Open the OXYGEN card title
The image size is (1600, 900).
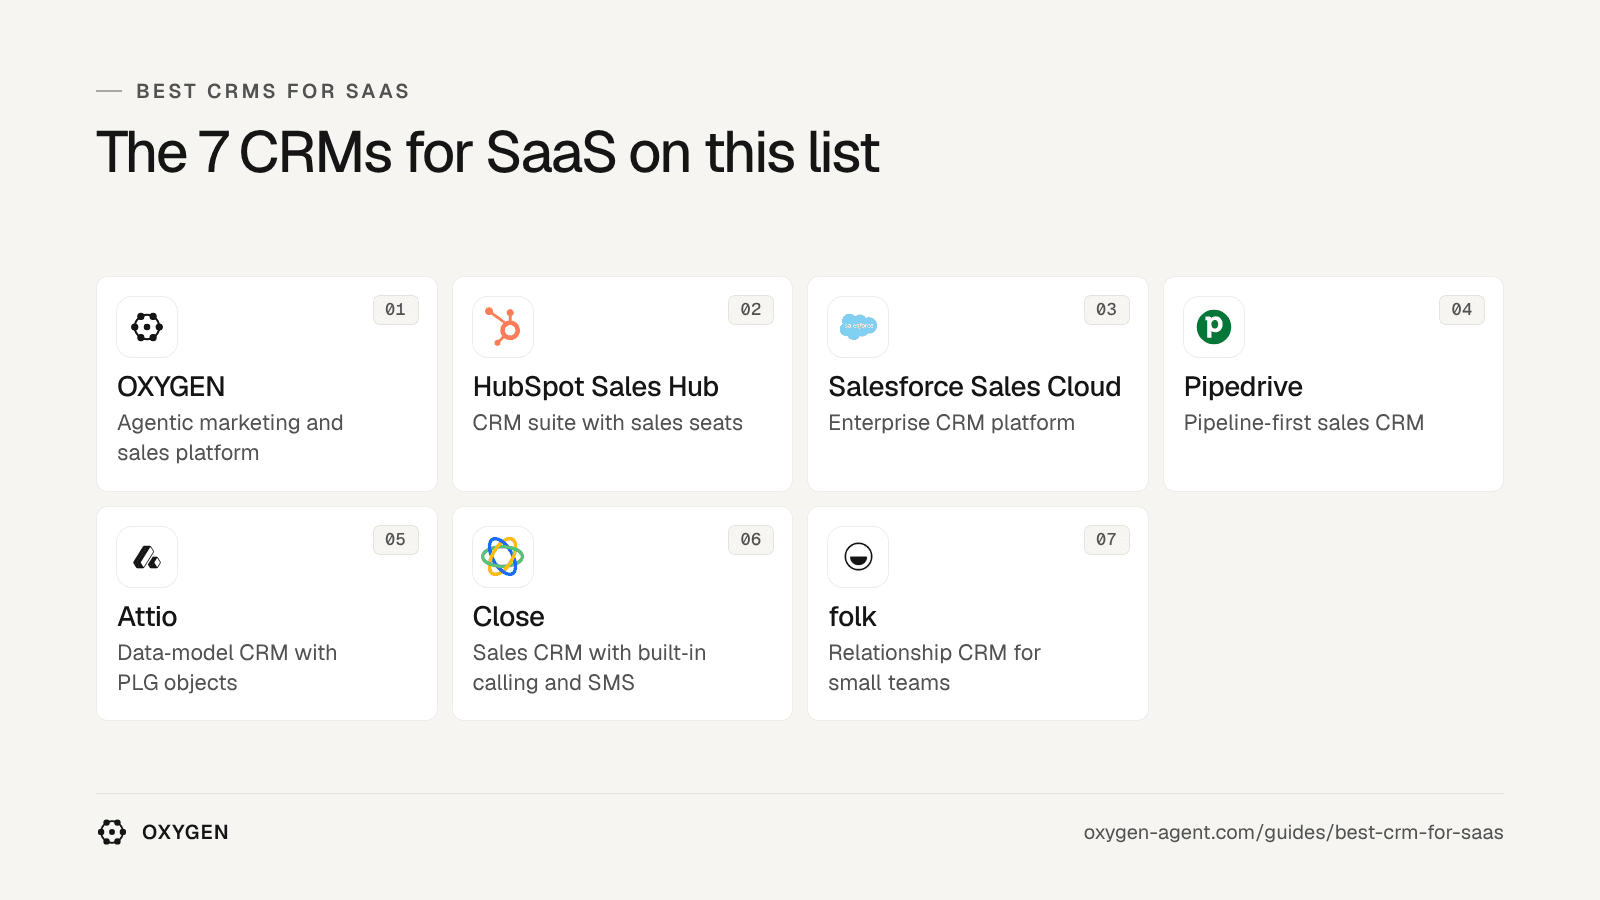pyautogui.click(x=171, y=387)
